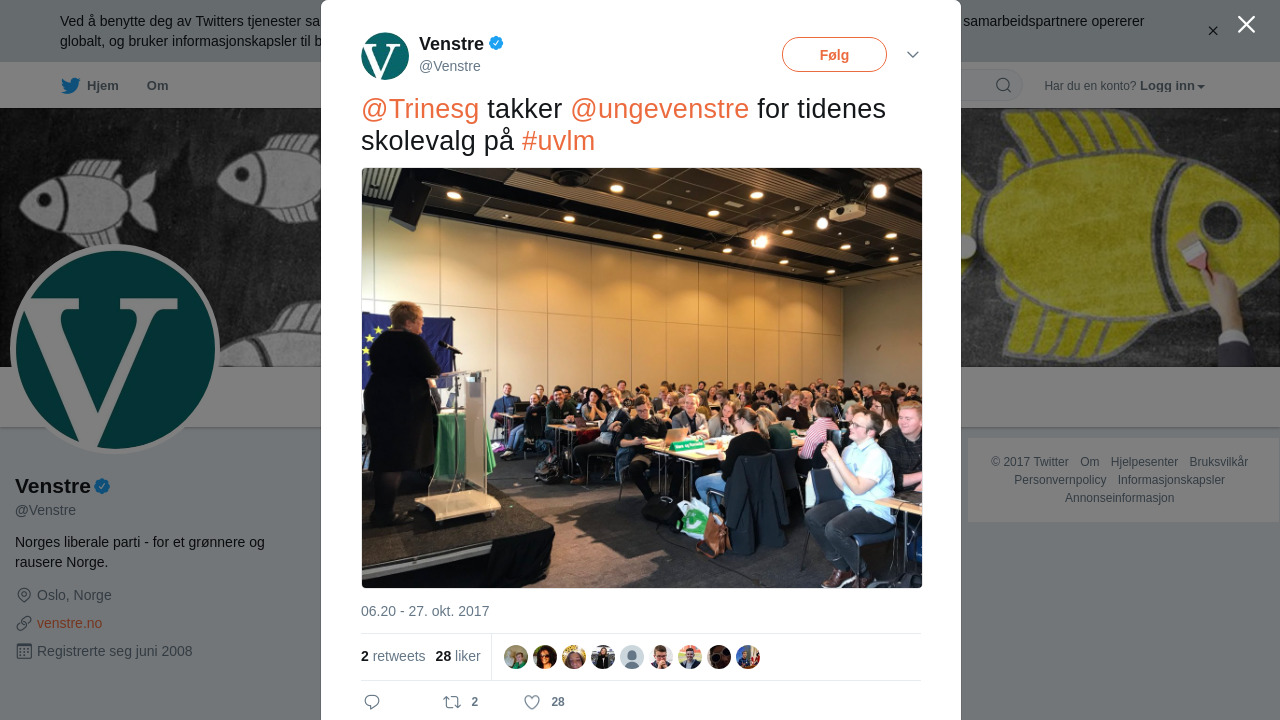
Task: Click the Twitter bird Hjem icon
Action: pos(70,86)
